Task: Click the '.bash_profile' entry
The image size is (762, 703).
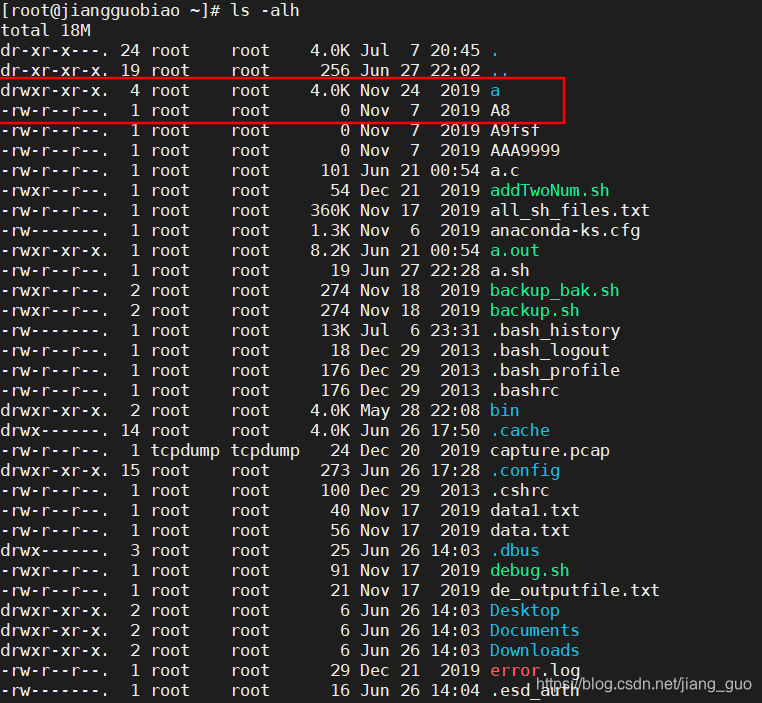Action: point(555,370)
